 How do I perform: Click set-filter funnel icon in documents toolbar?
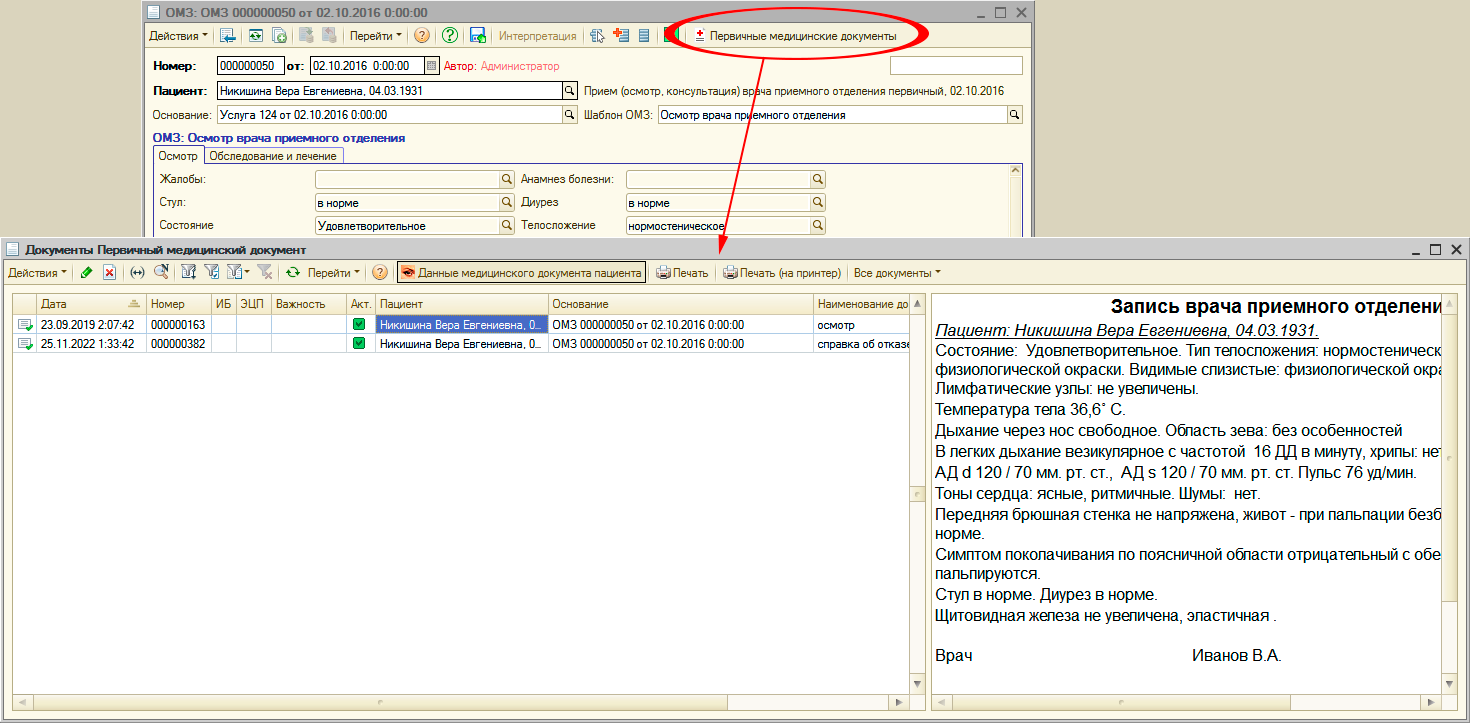(x=188, y=272)
